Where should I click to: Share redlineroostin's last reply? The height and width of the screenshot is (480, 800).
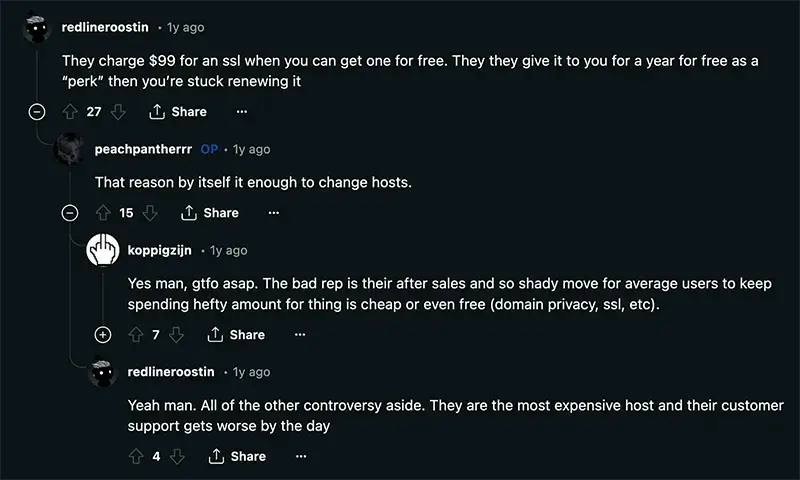[x=236, y=457]
